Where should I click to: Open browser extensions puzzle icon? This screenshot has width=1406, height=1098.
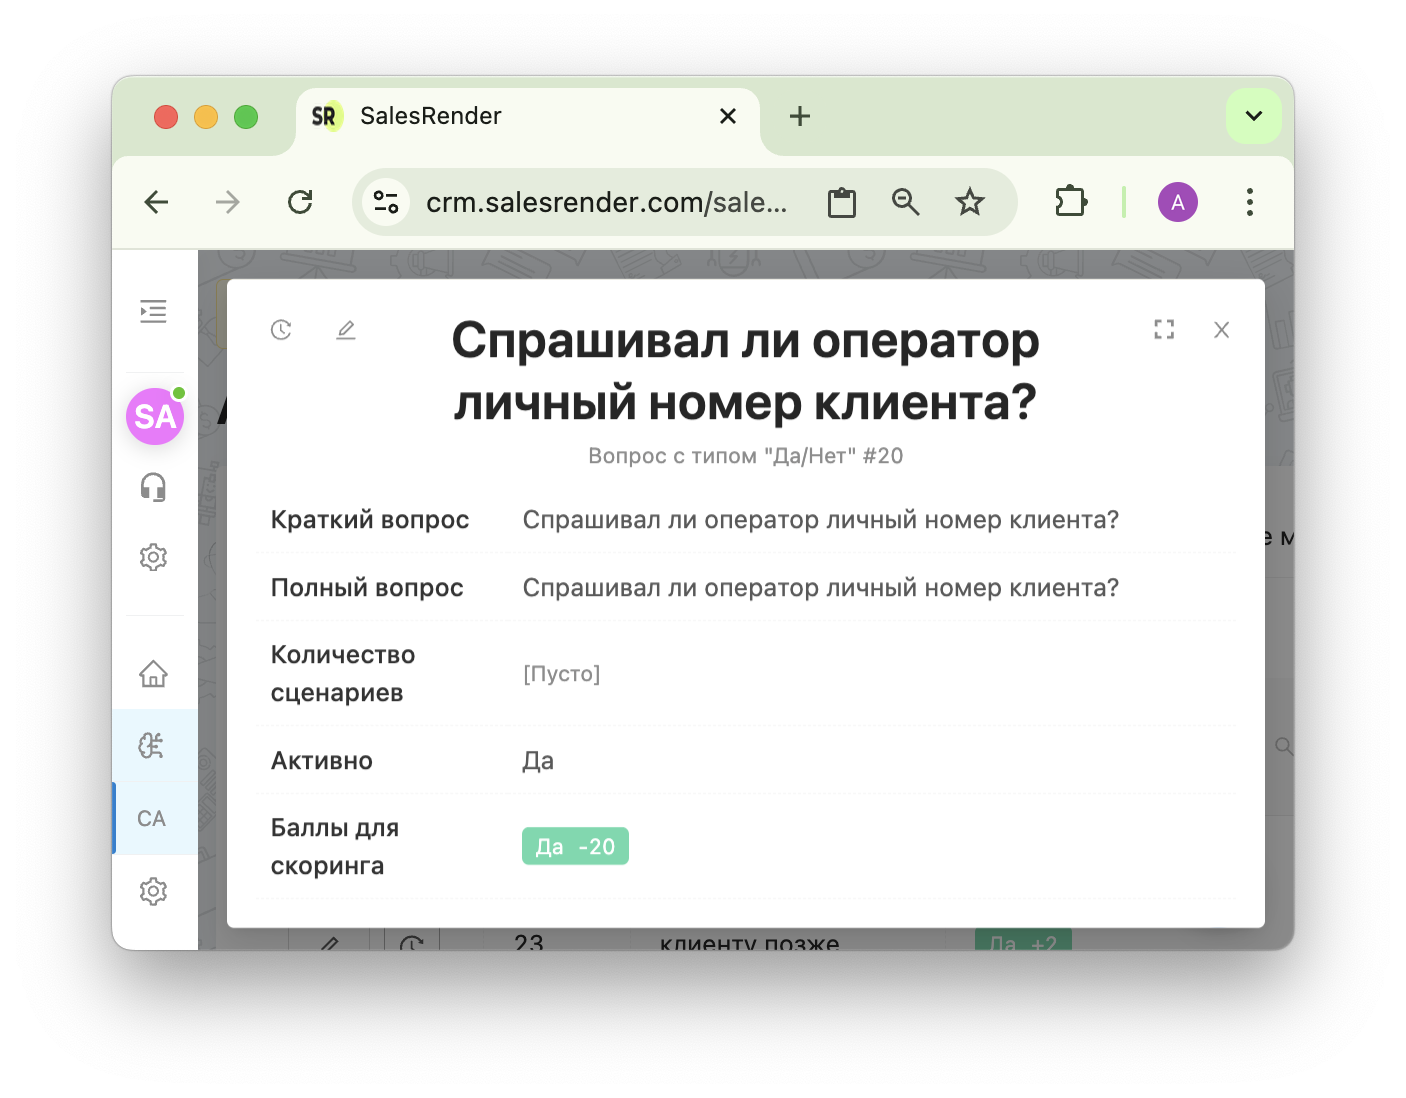point(1071,202)
